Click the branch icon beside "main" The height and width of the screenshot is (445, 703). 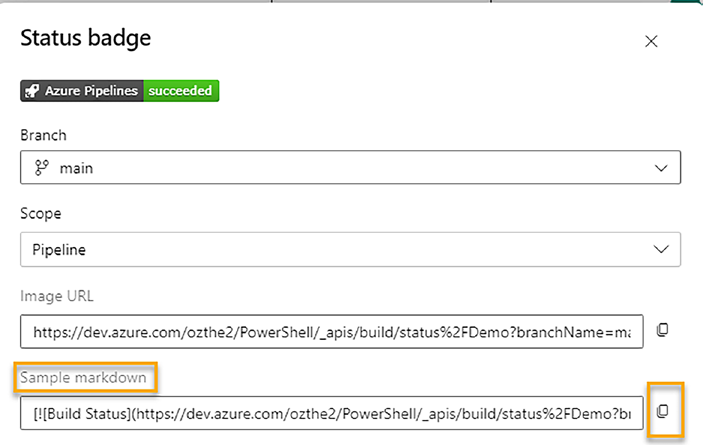[41, 168]
